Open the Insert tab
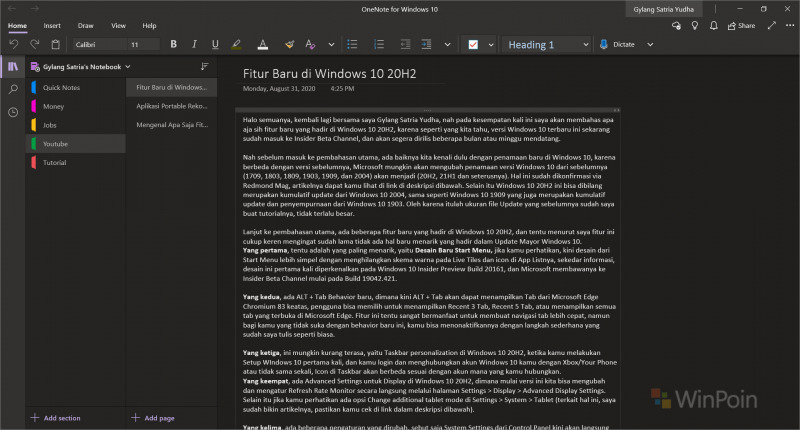The width and height of the screenshot is (800, 430). click(x=52, y=26)
